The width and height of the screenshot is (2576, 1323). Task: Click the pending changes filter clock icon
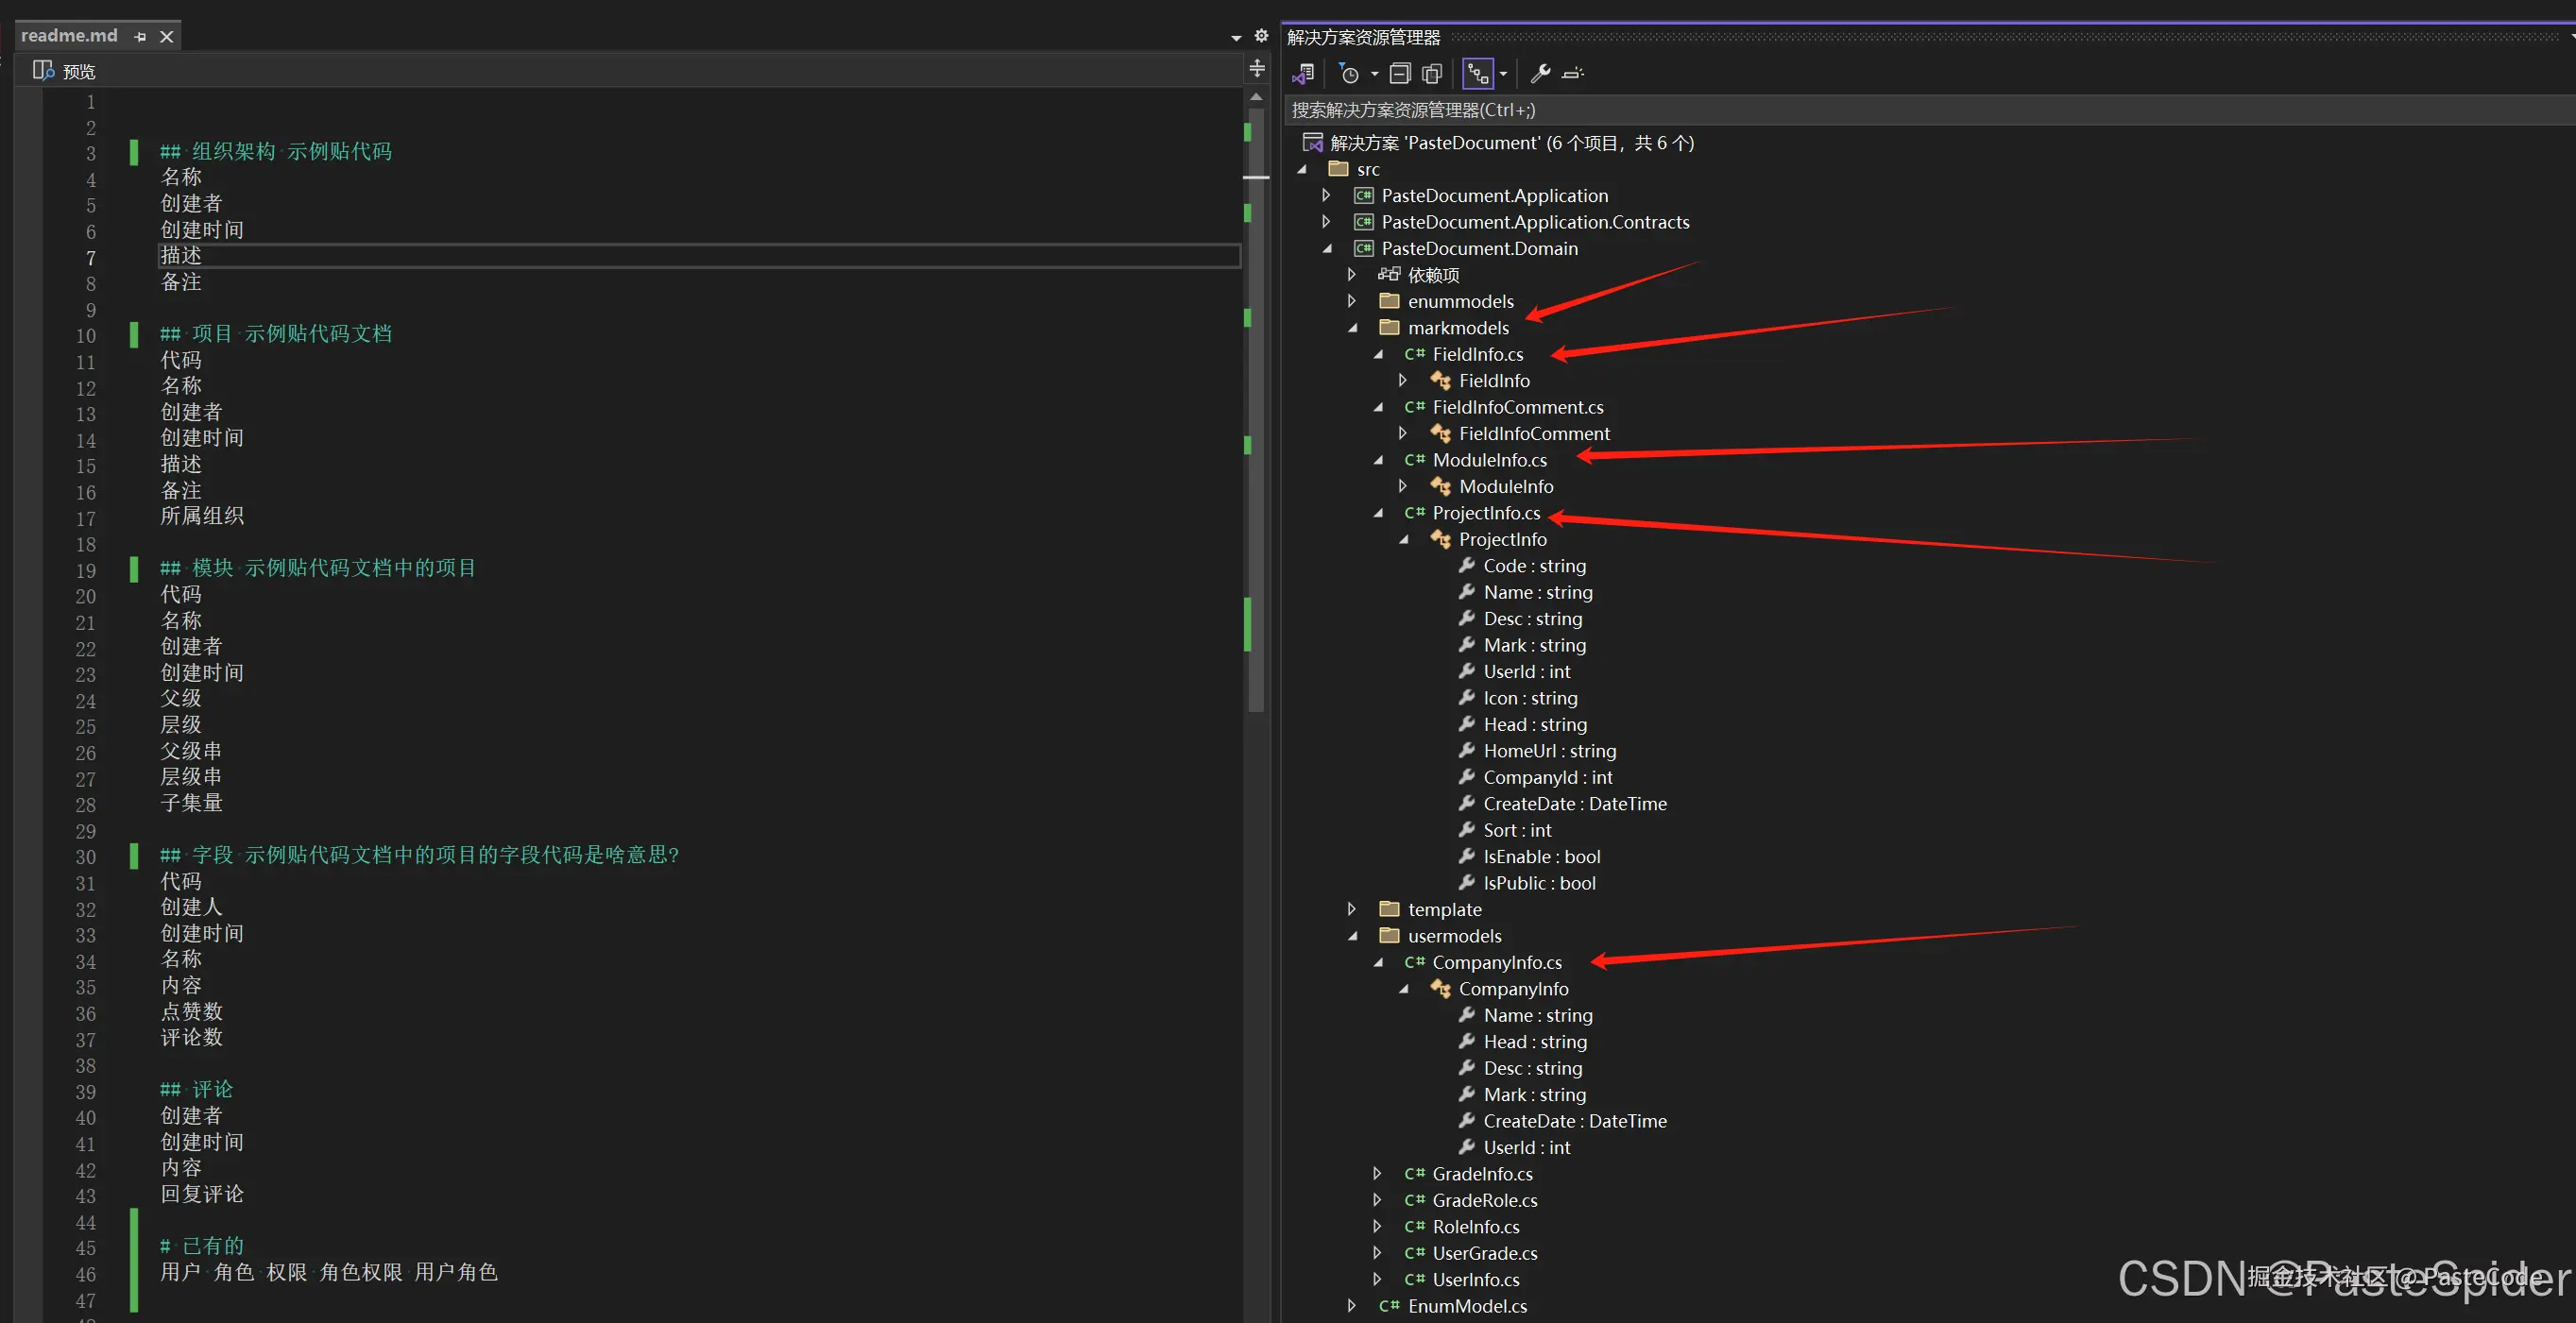(x=1349, y=74)
